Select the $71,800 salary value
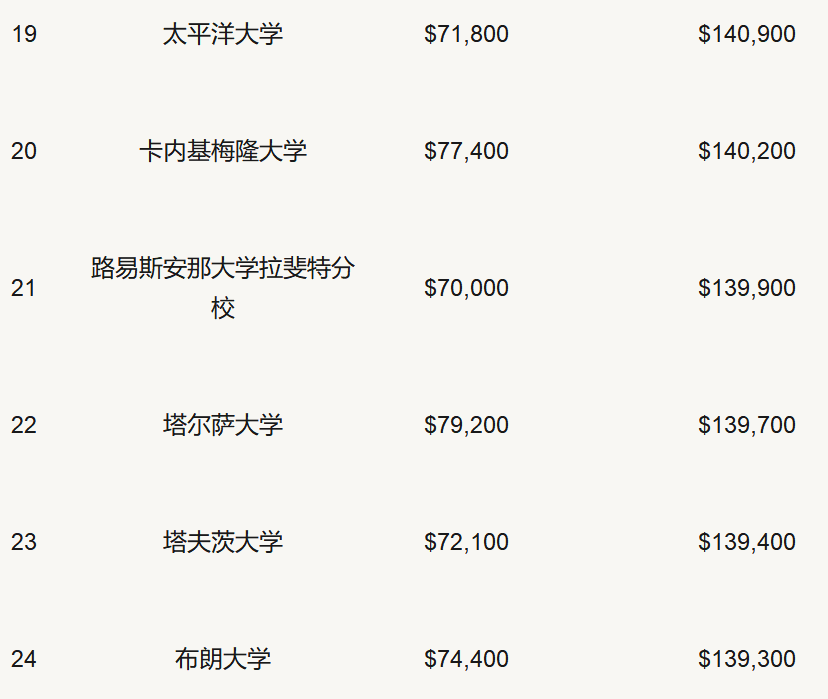This screenshot has width=828, height=699. (466, 35)
